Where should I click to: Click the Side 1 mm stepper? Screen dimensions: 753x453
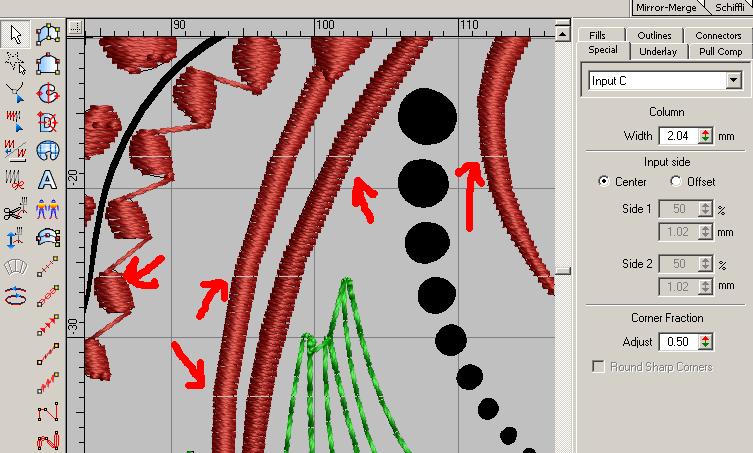pos(705,232)
